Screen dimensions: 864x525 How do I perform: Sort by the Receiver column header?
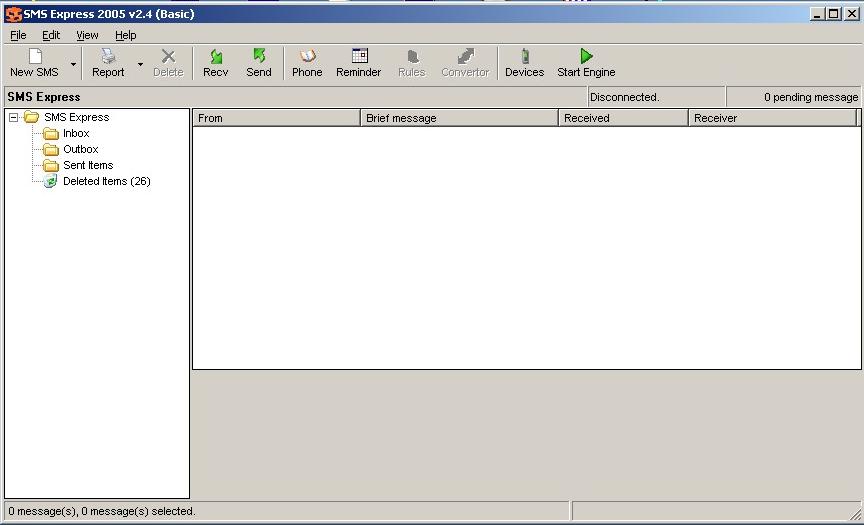(773, 118)
